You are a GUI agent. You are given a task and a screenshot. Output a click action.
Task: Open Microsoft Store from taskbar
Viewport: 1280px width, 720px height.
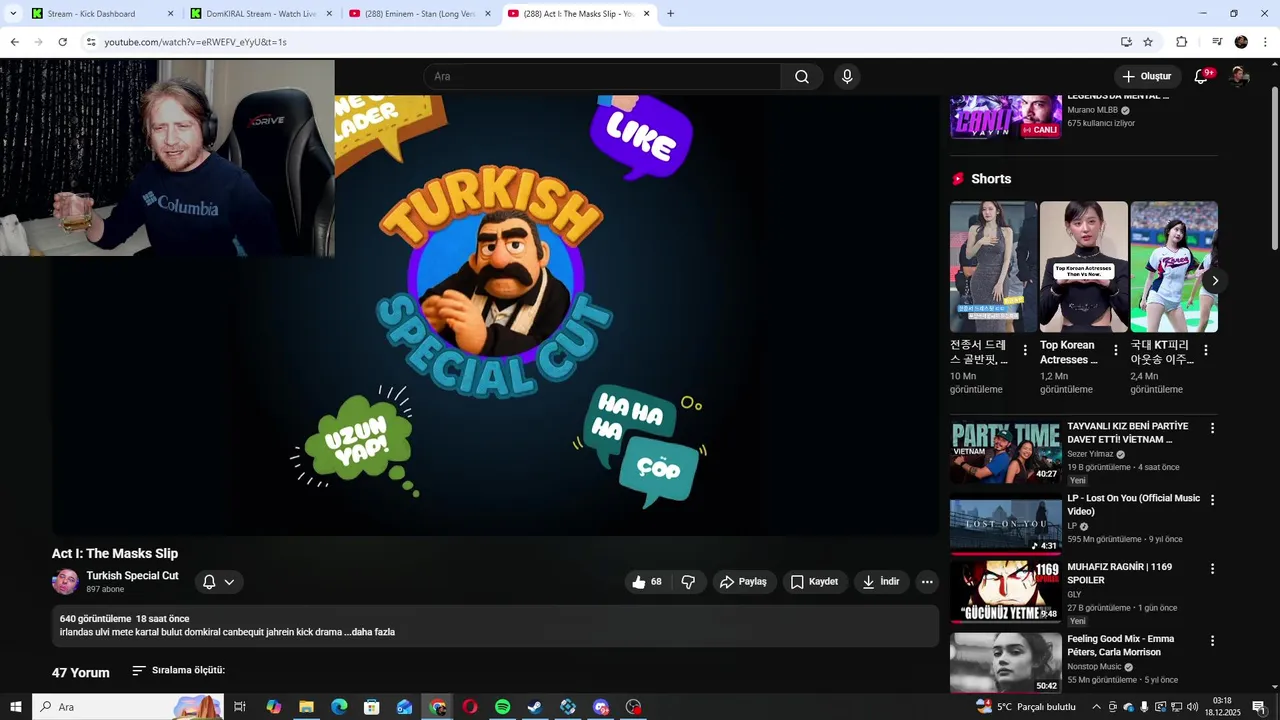372,707
